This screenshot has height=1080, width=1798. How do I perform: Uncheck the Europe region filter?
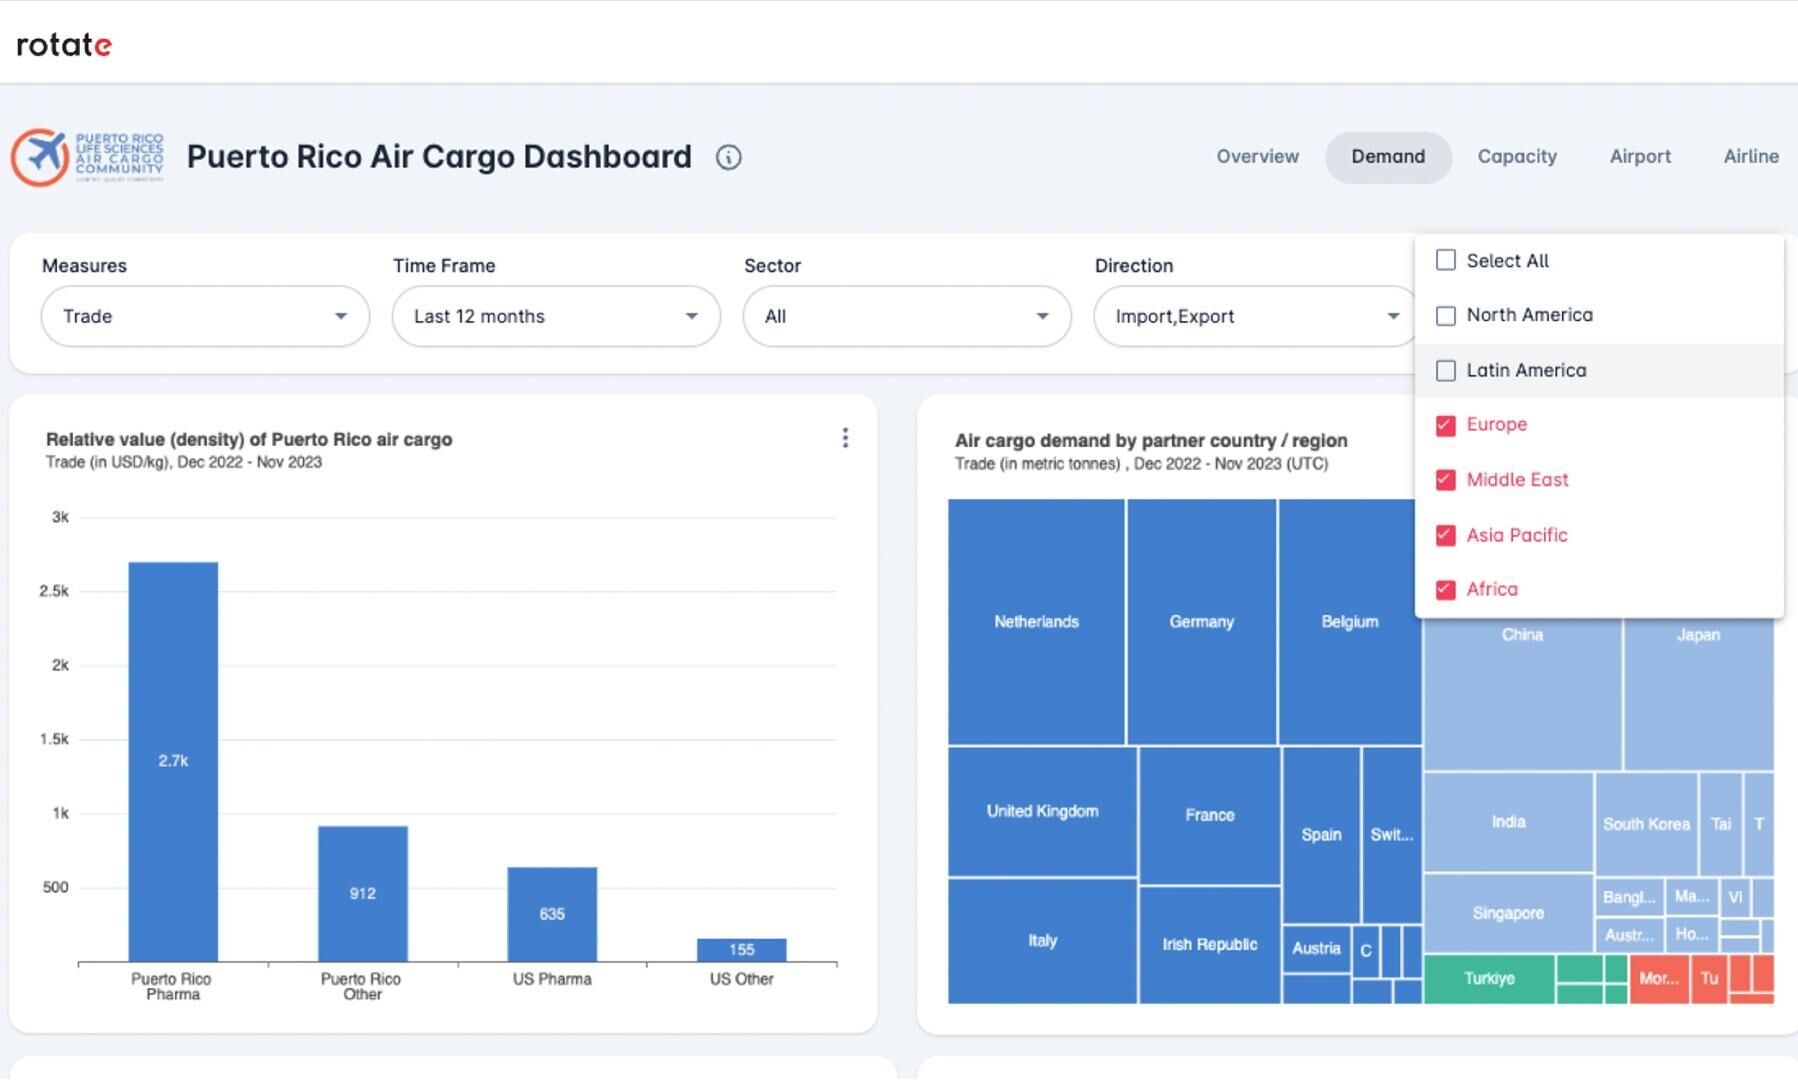pyautogui.click(x=1444, y=424)
